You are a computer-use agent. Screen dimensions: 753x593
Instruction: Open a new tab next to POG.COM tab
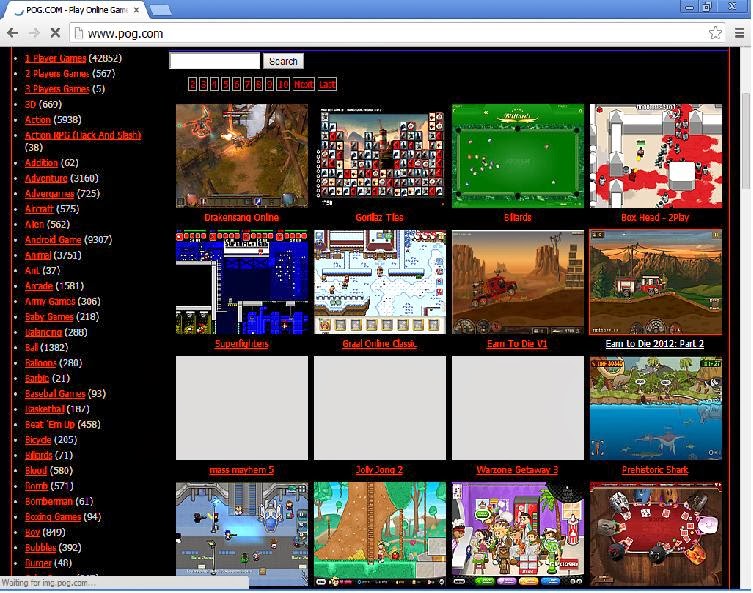pos(161,10)
